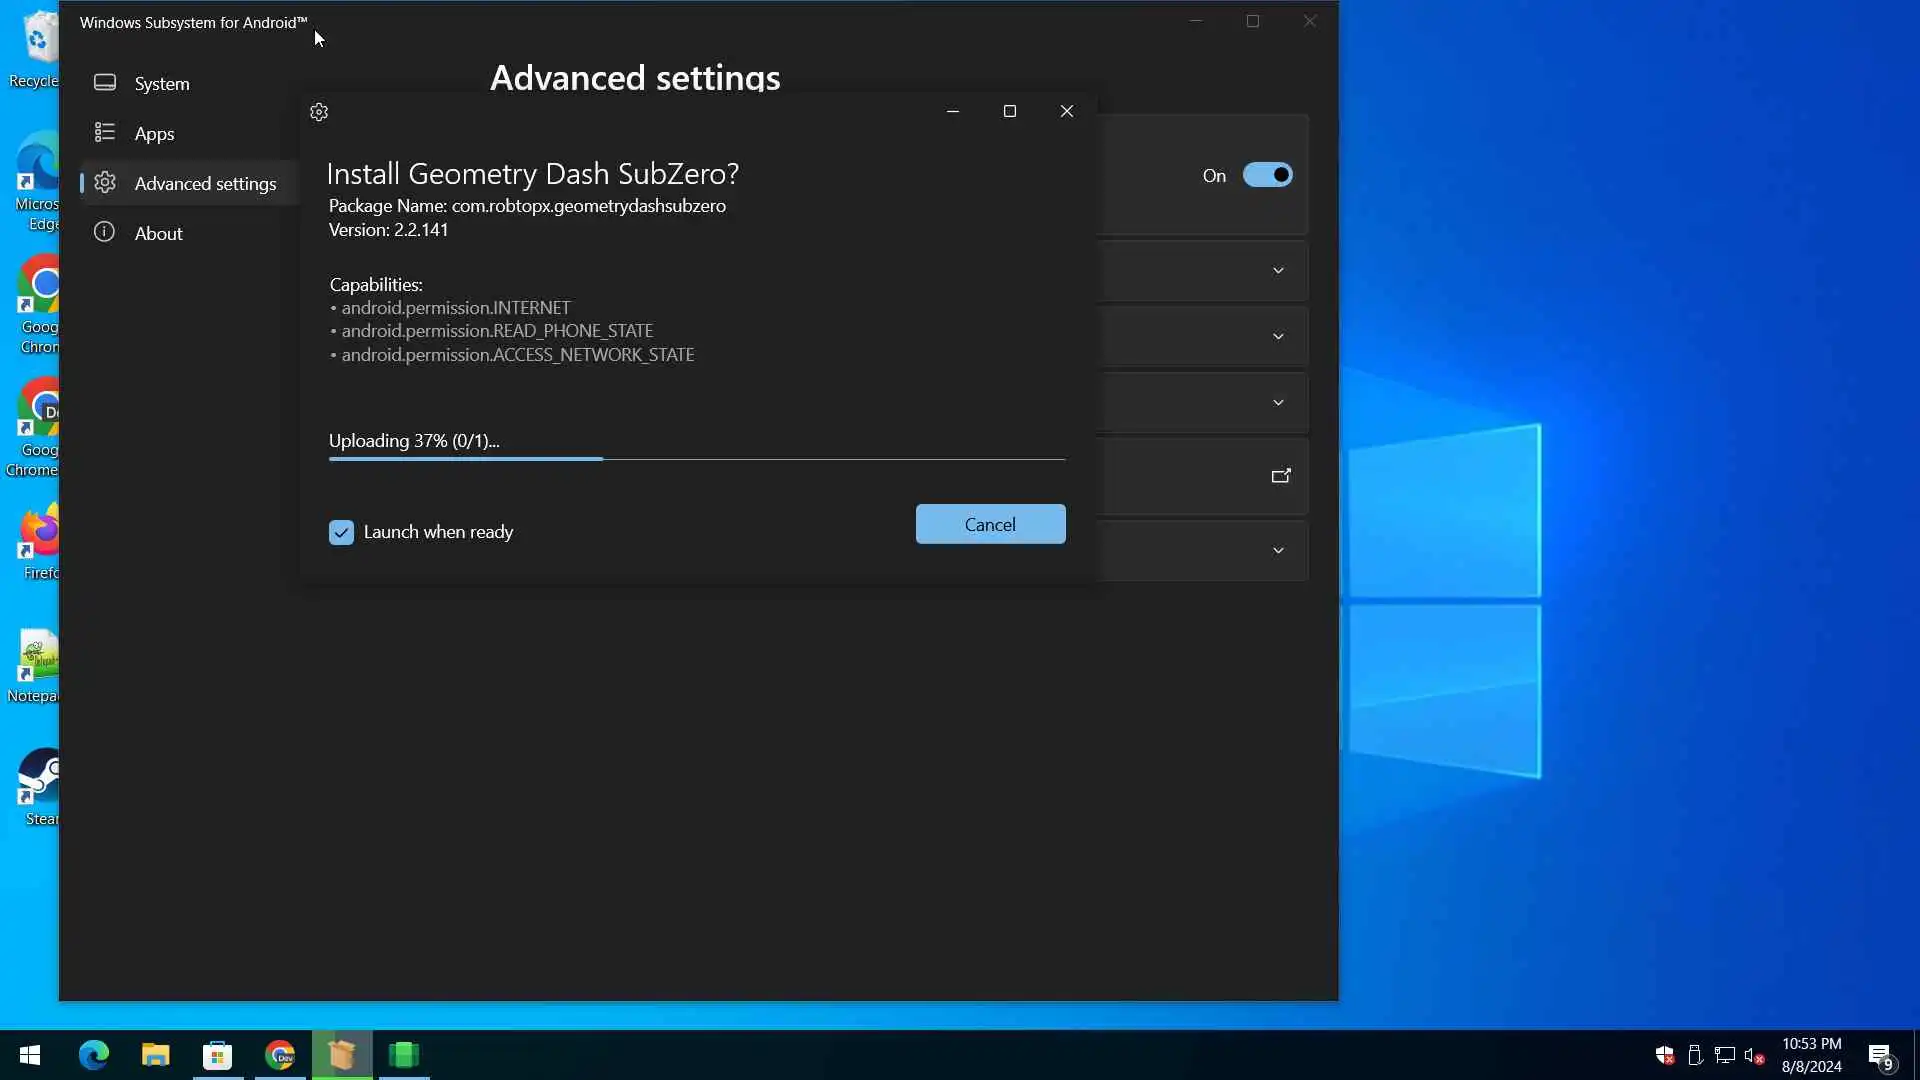
Task: Click the gear icon in installer dialog
Action: (x=319, y=112)
